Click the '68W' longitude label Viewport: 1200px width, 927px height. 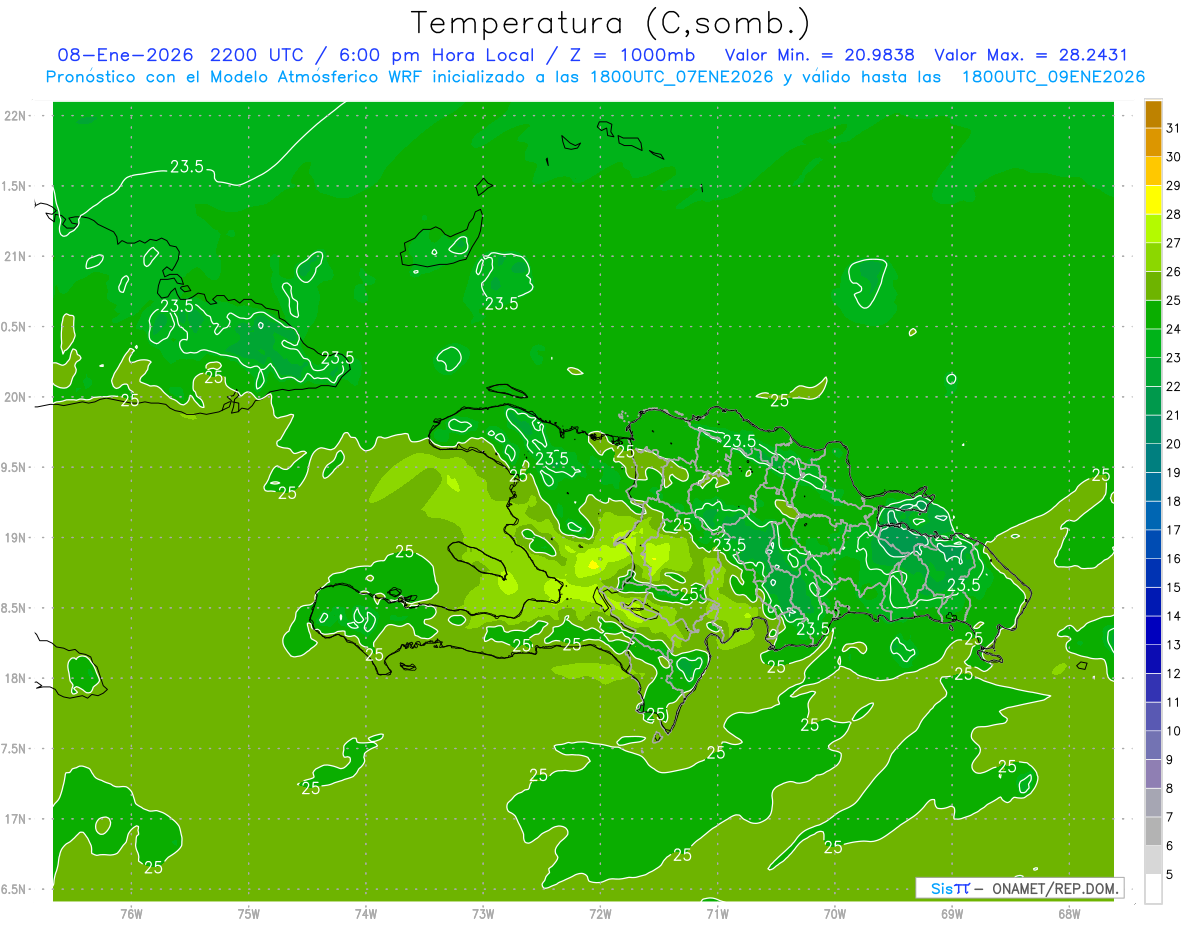pyautogui.click(x=1069, y=913)
